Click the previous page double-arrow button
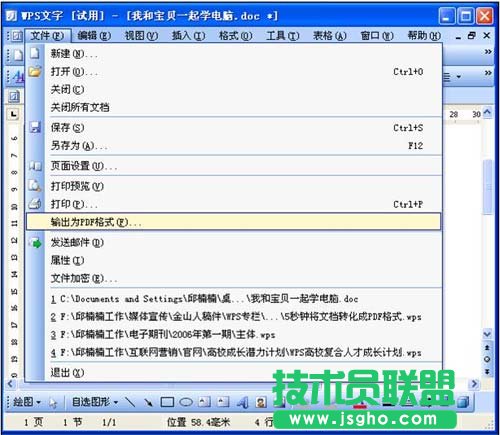The height and width of the screenshot is (435, 500). [487, 348]
